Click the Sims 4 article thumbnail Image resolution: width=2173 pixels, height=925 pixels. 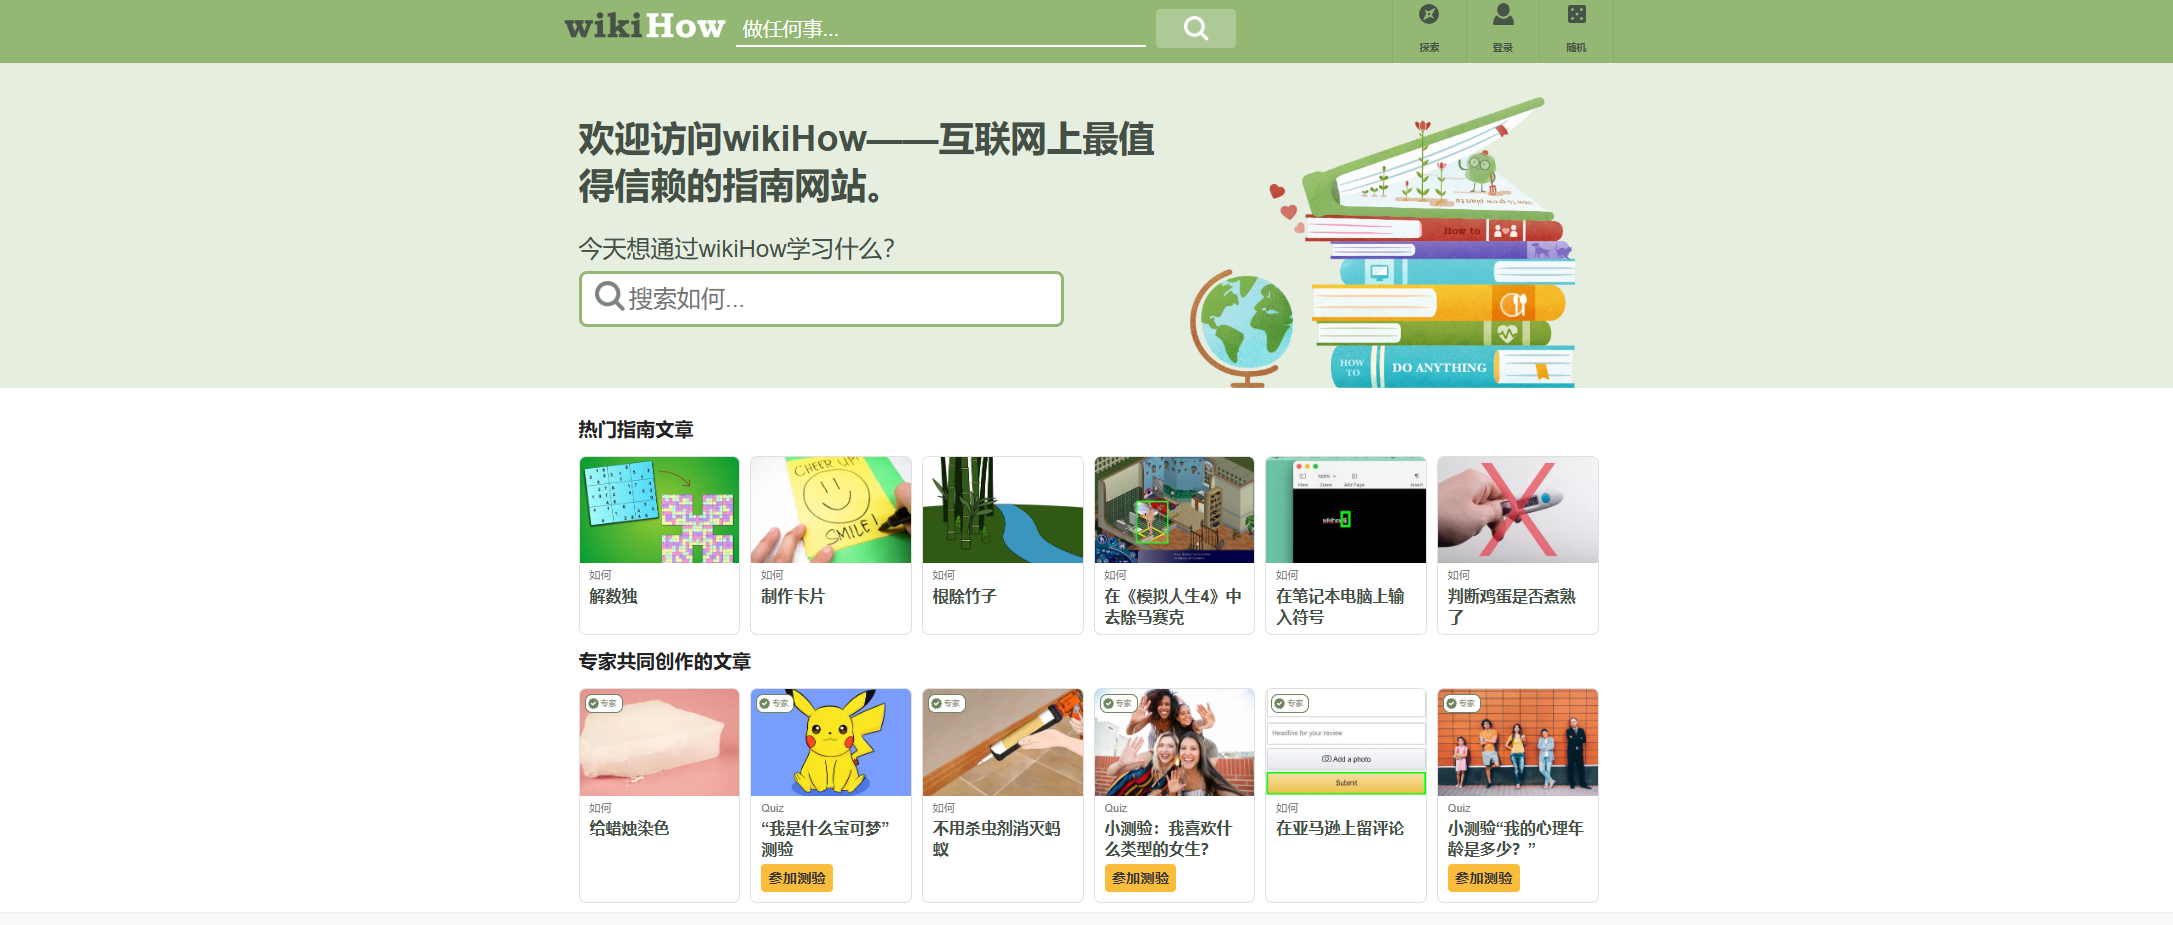point(1174,510)
